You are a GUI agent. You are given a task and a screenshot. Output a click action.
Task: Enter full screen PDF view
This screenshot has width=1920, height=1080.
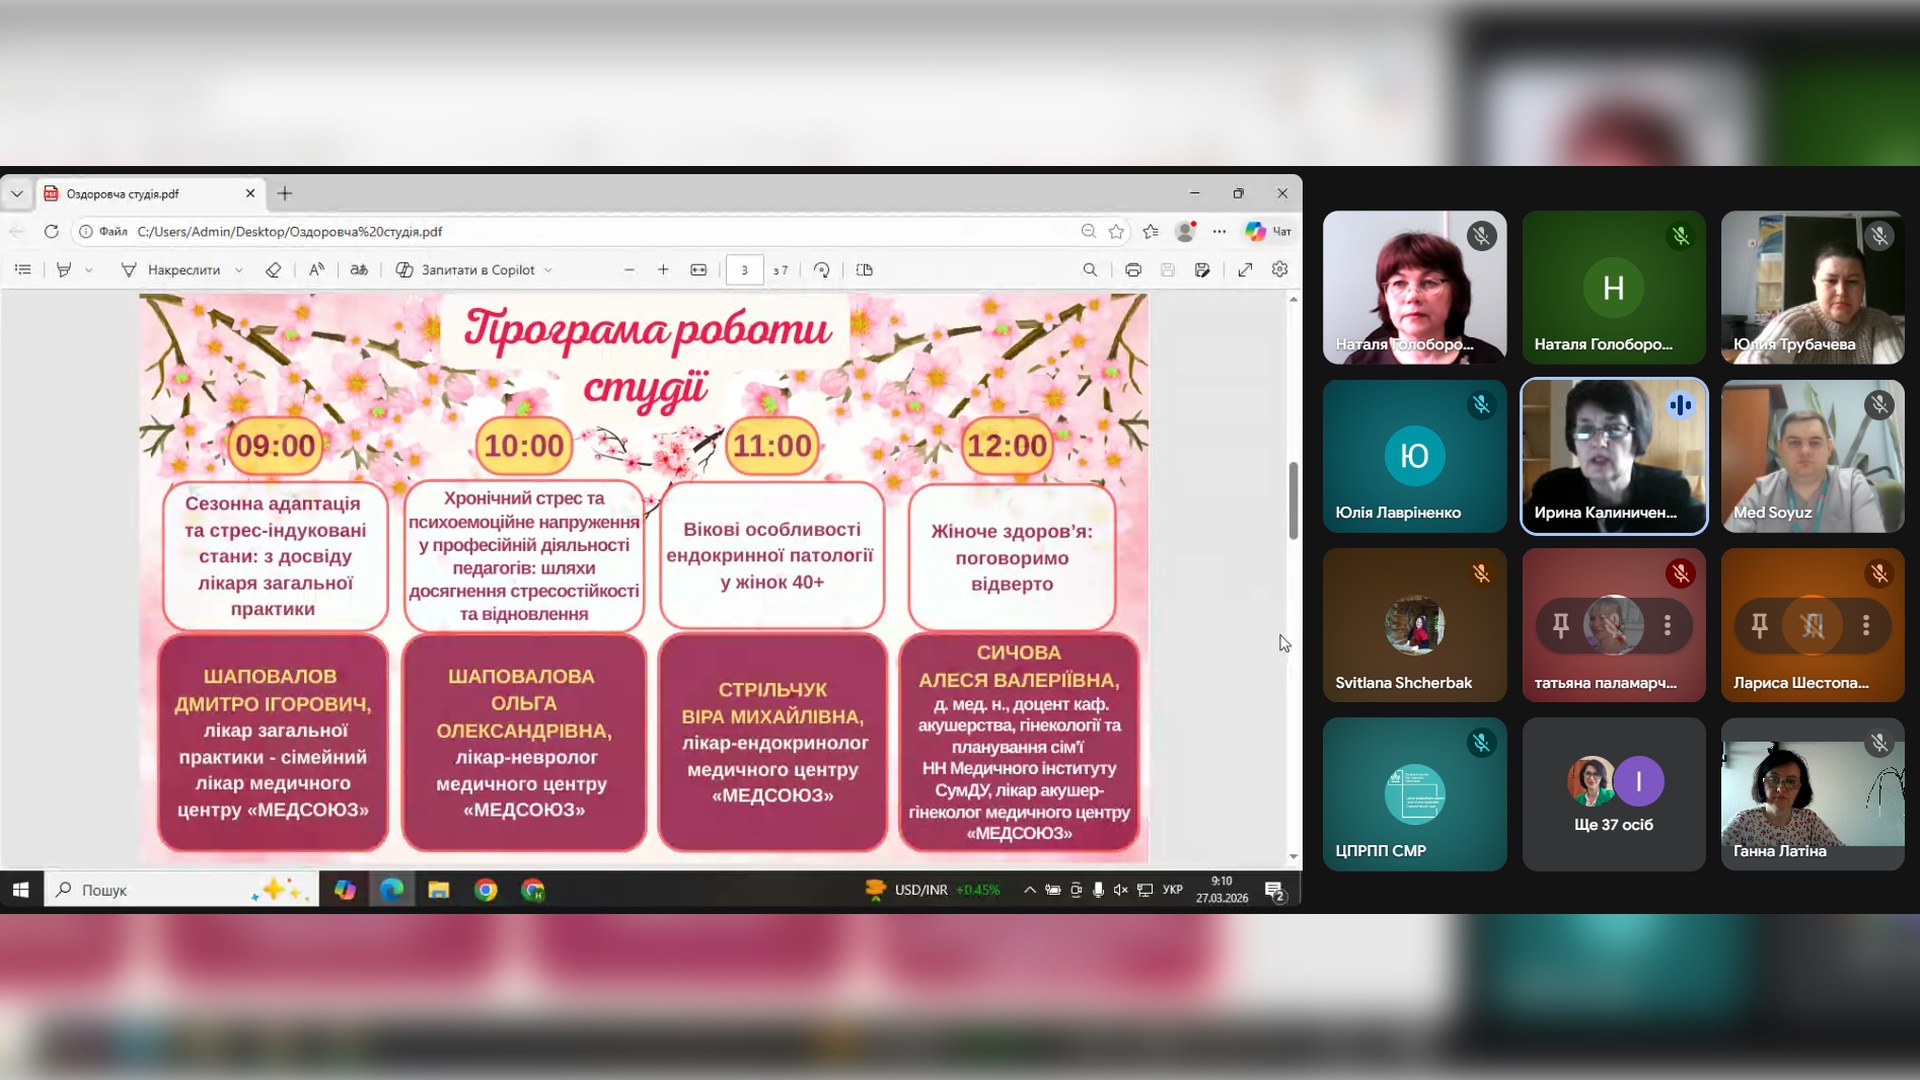coord(1245,270)
